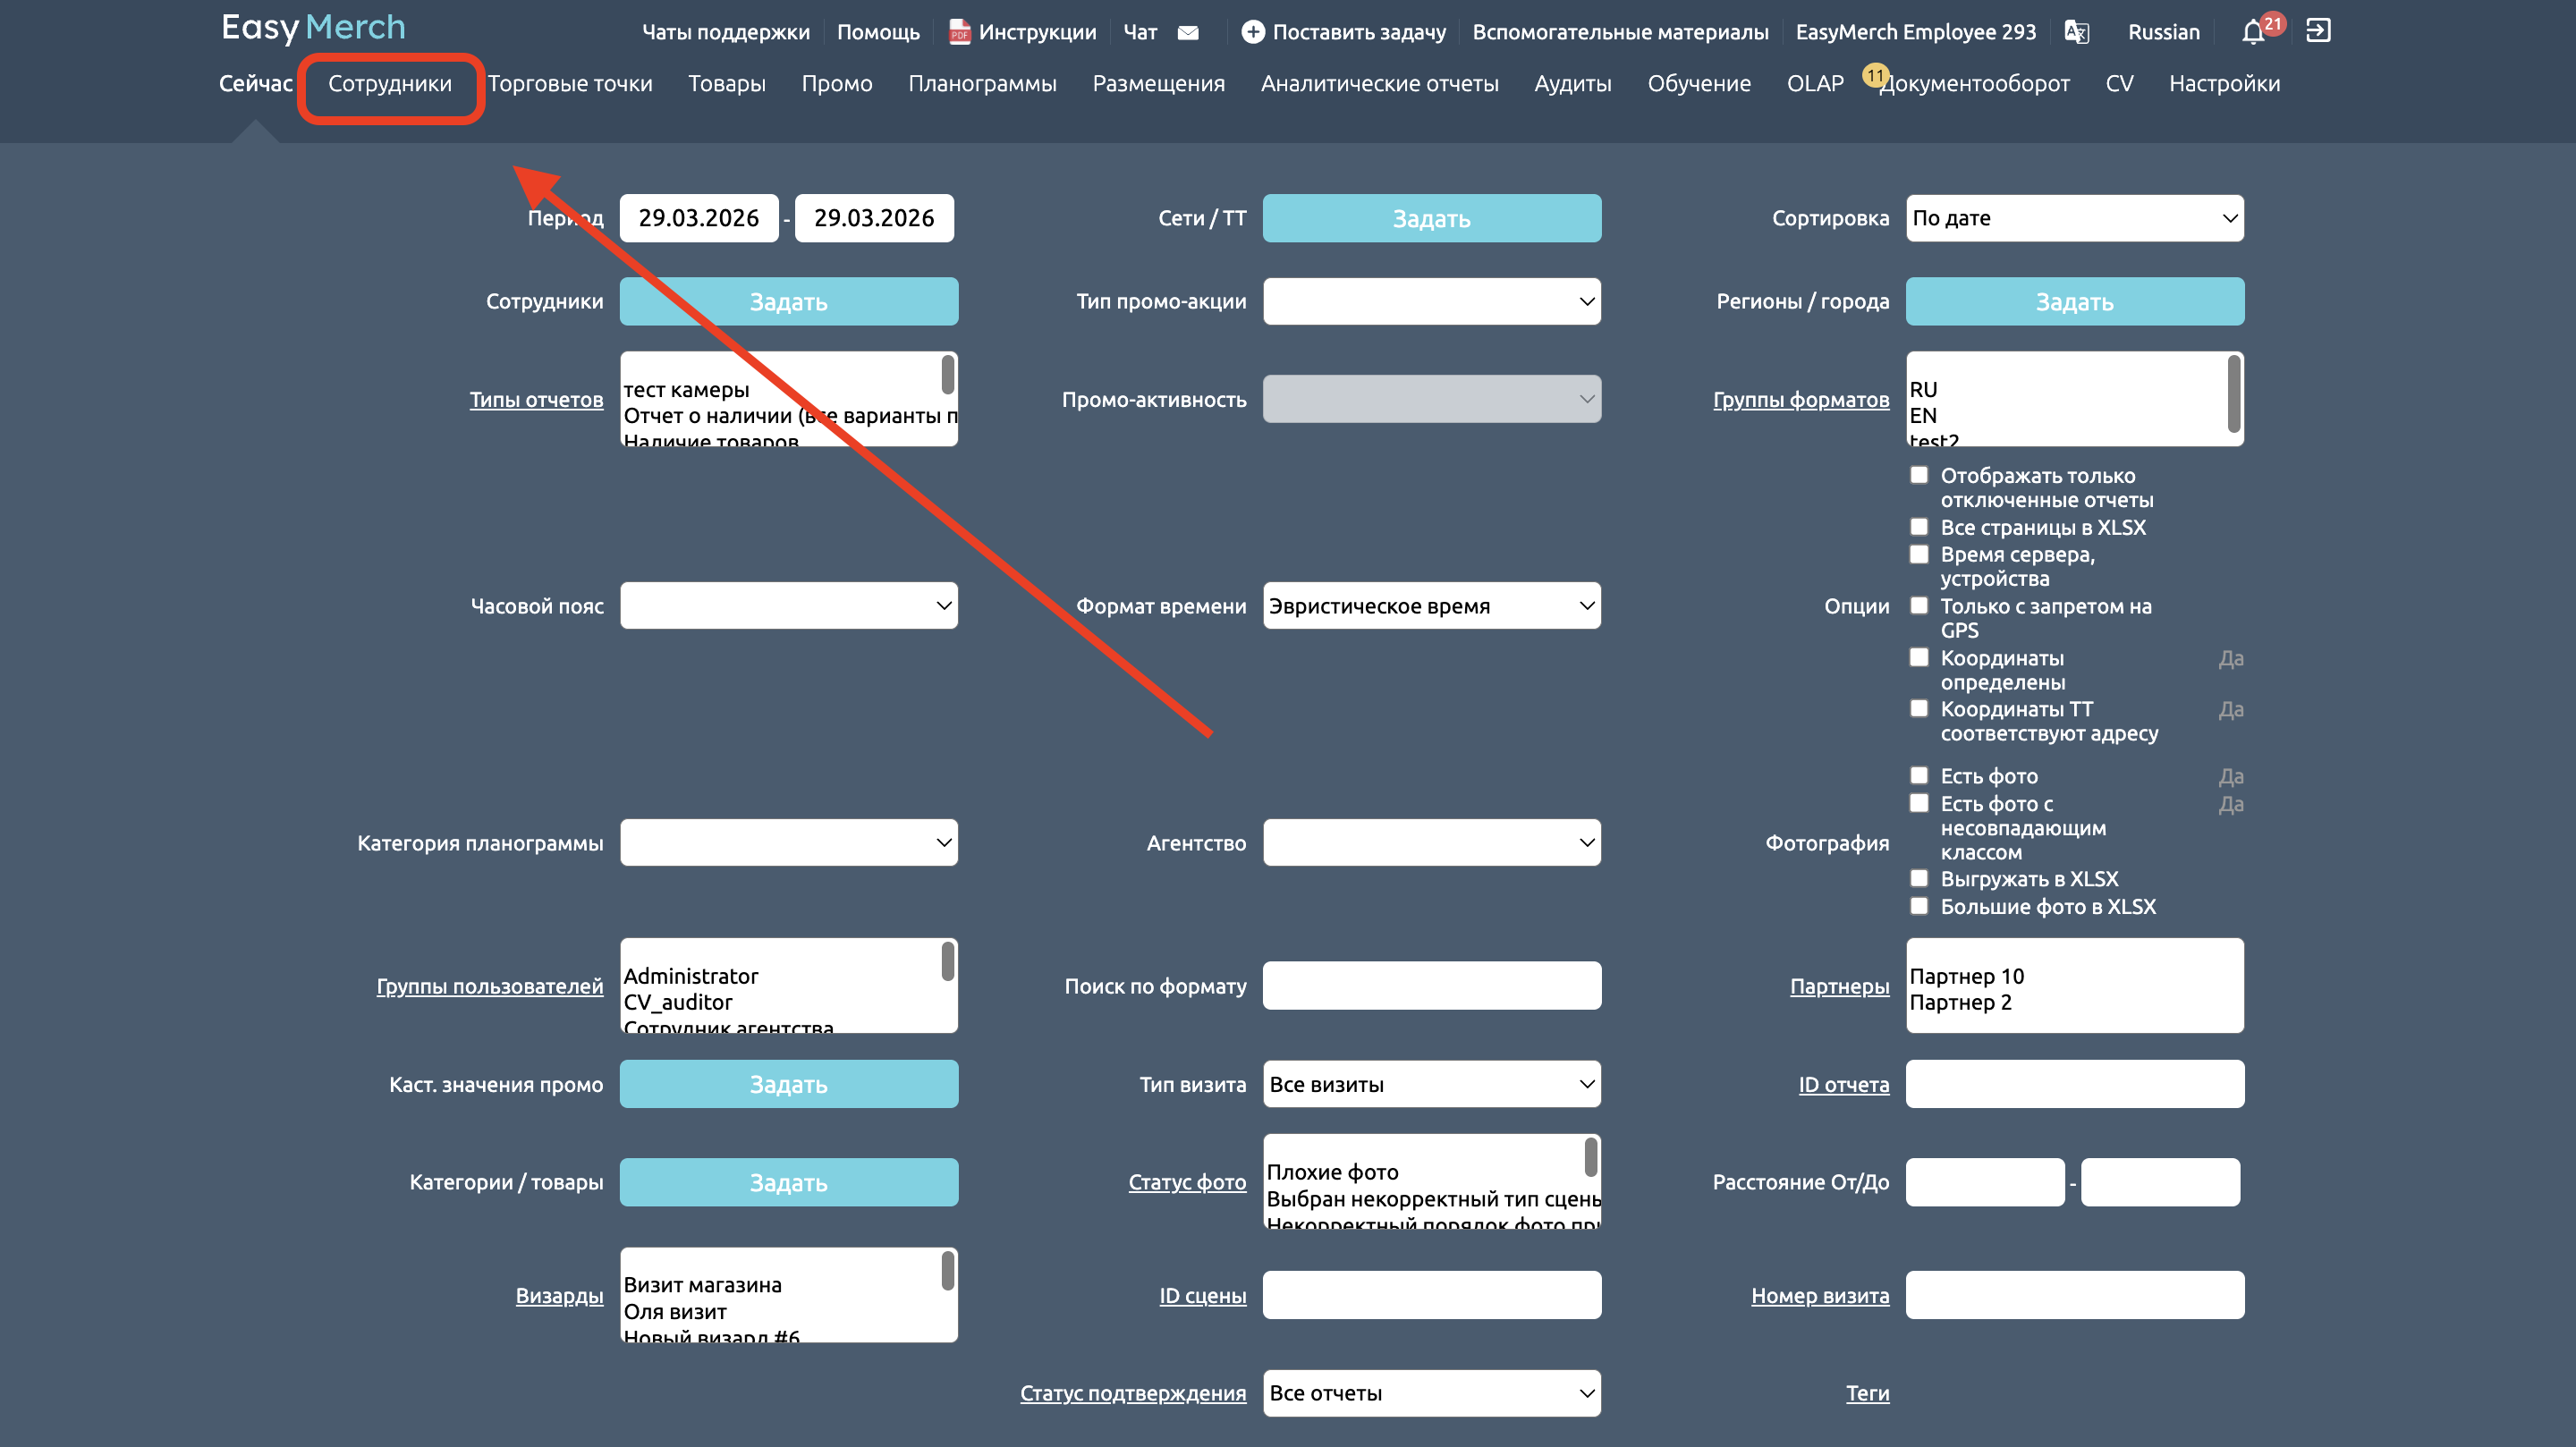2576x1447 pixels.
Task: Click the logout exit icon
Action: click(x=2317, y=31)
